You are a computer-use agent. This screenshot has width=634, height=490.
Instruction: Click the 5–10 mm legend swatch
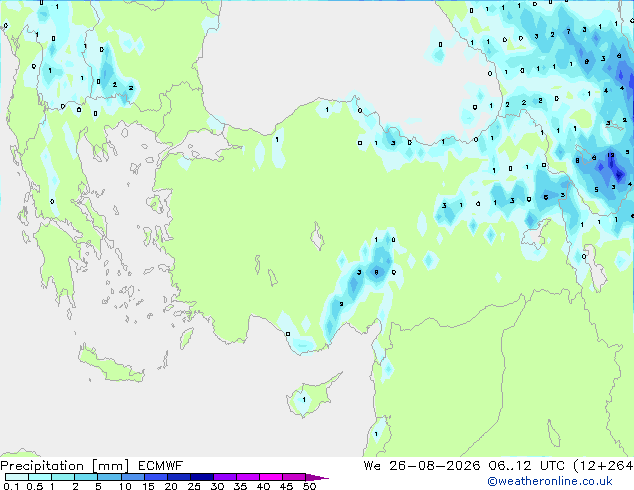coord(110,477)
